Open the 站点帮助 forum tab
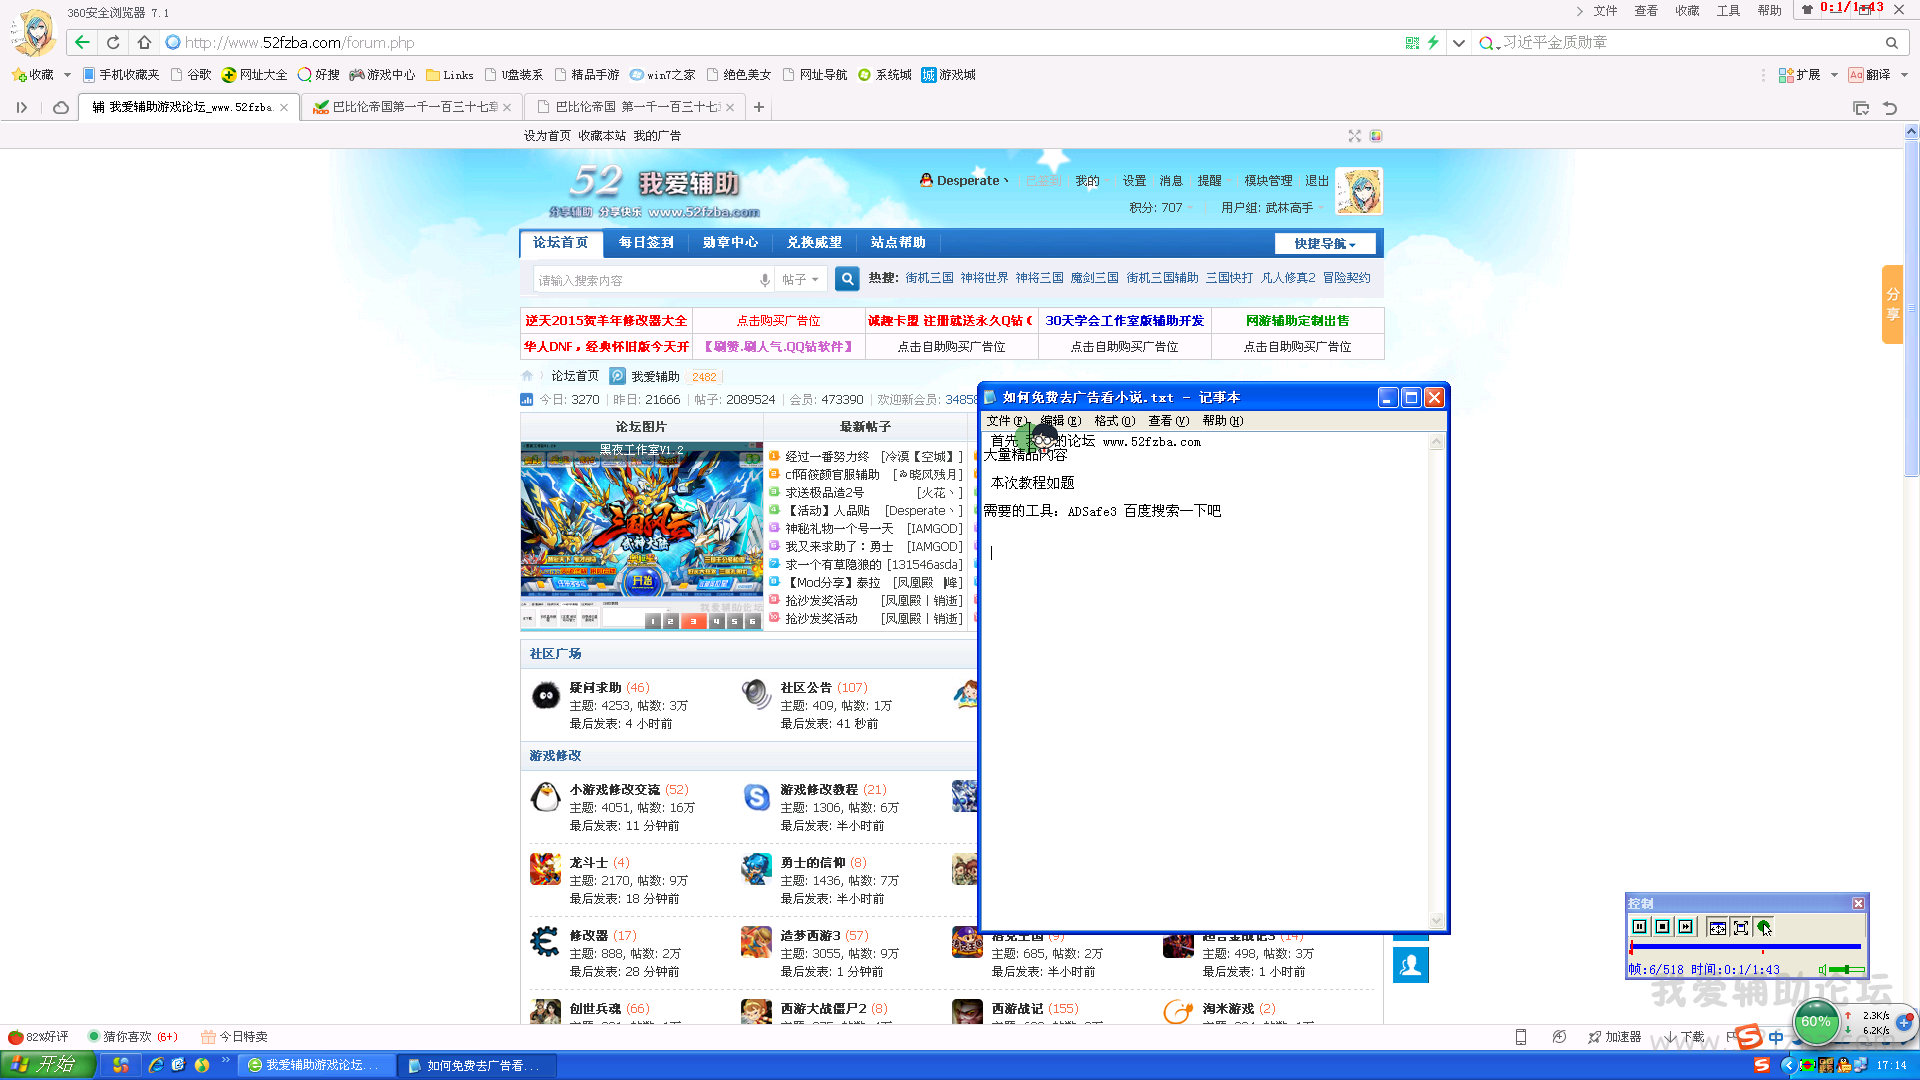Viewport: 1920px width, 1080px height. 898,242
